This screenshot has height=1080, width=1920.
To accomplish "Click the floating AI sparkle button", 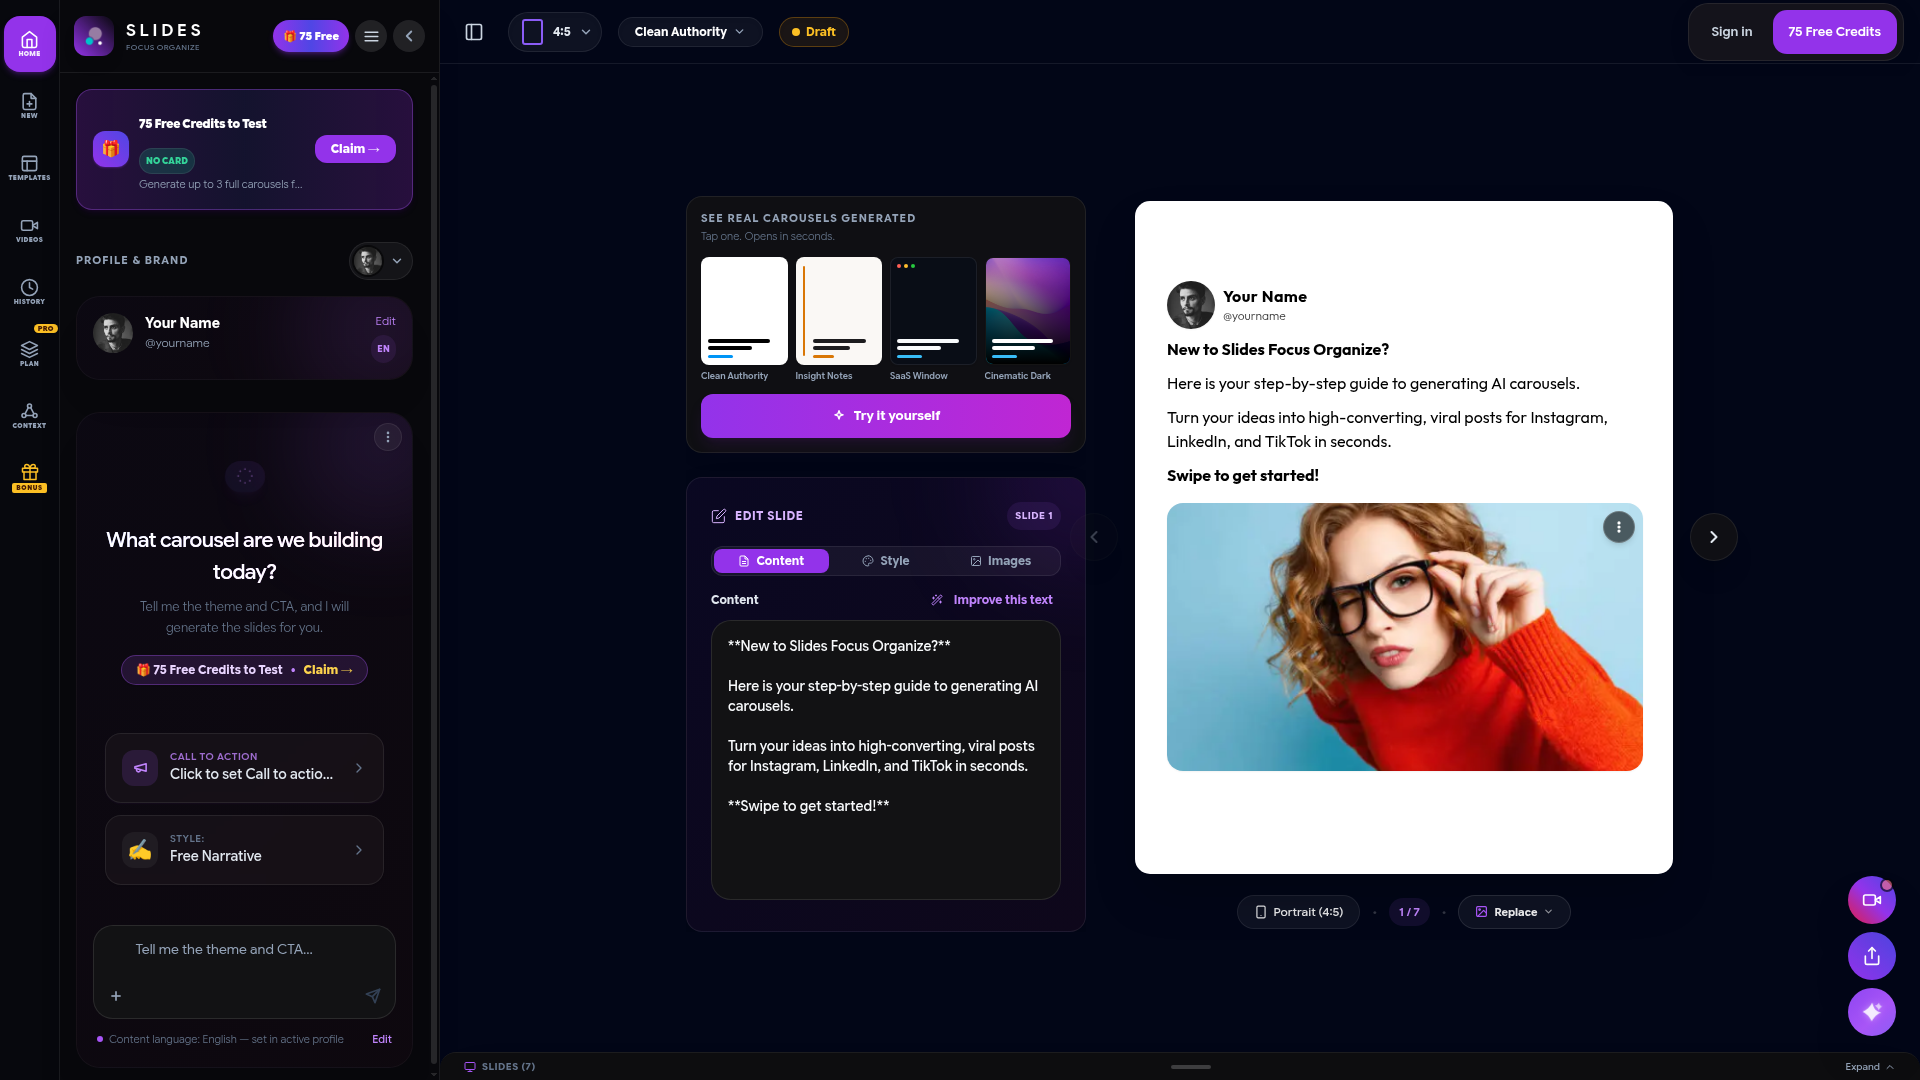I will [1871, 1012].
